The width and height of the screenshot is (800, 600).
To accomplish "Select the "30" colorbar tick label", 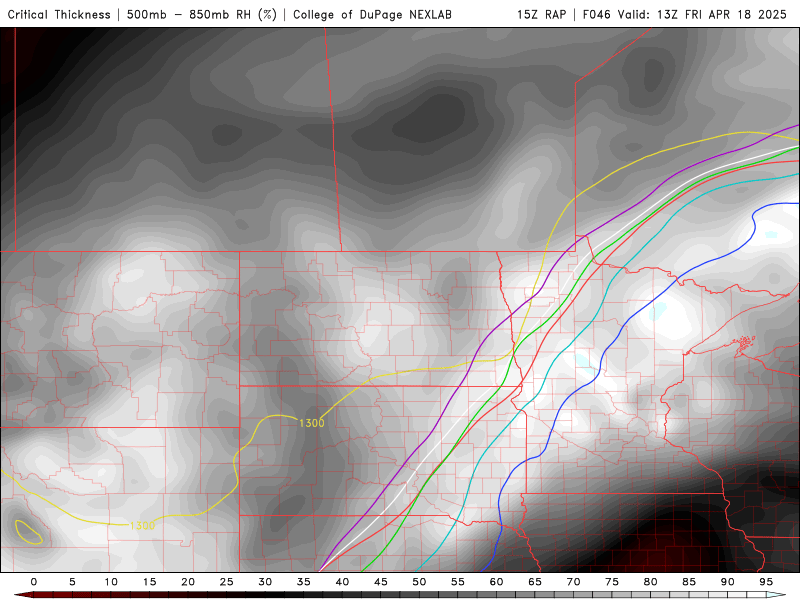I will point(265,582).
